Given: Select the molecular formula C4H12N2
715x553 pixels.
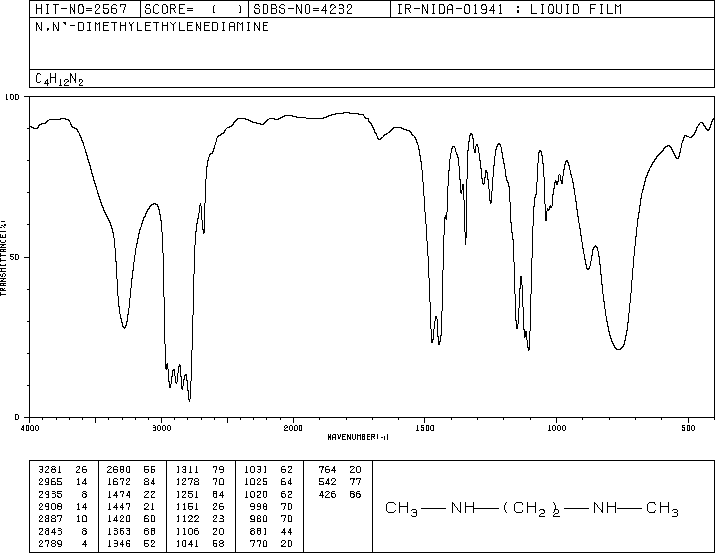Looking at the screenshot, I should tap(59, 79).
